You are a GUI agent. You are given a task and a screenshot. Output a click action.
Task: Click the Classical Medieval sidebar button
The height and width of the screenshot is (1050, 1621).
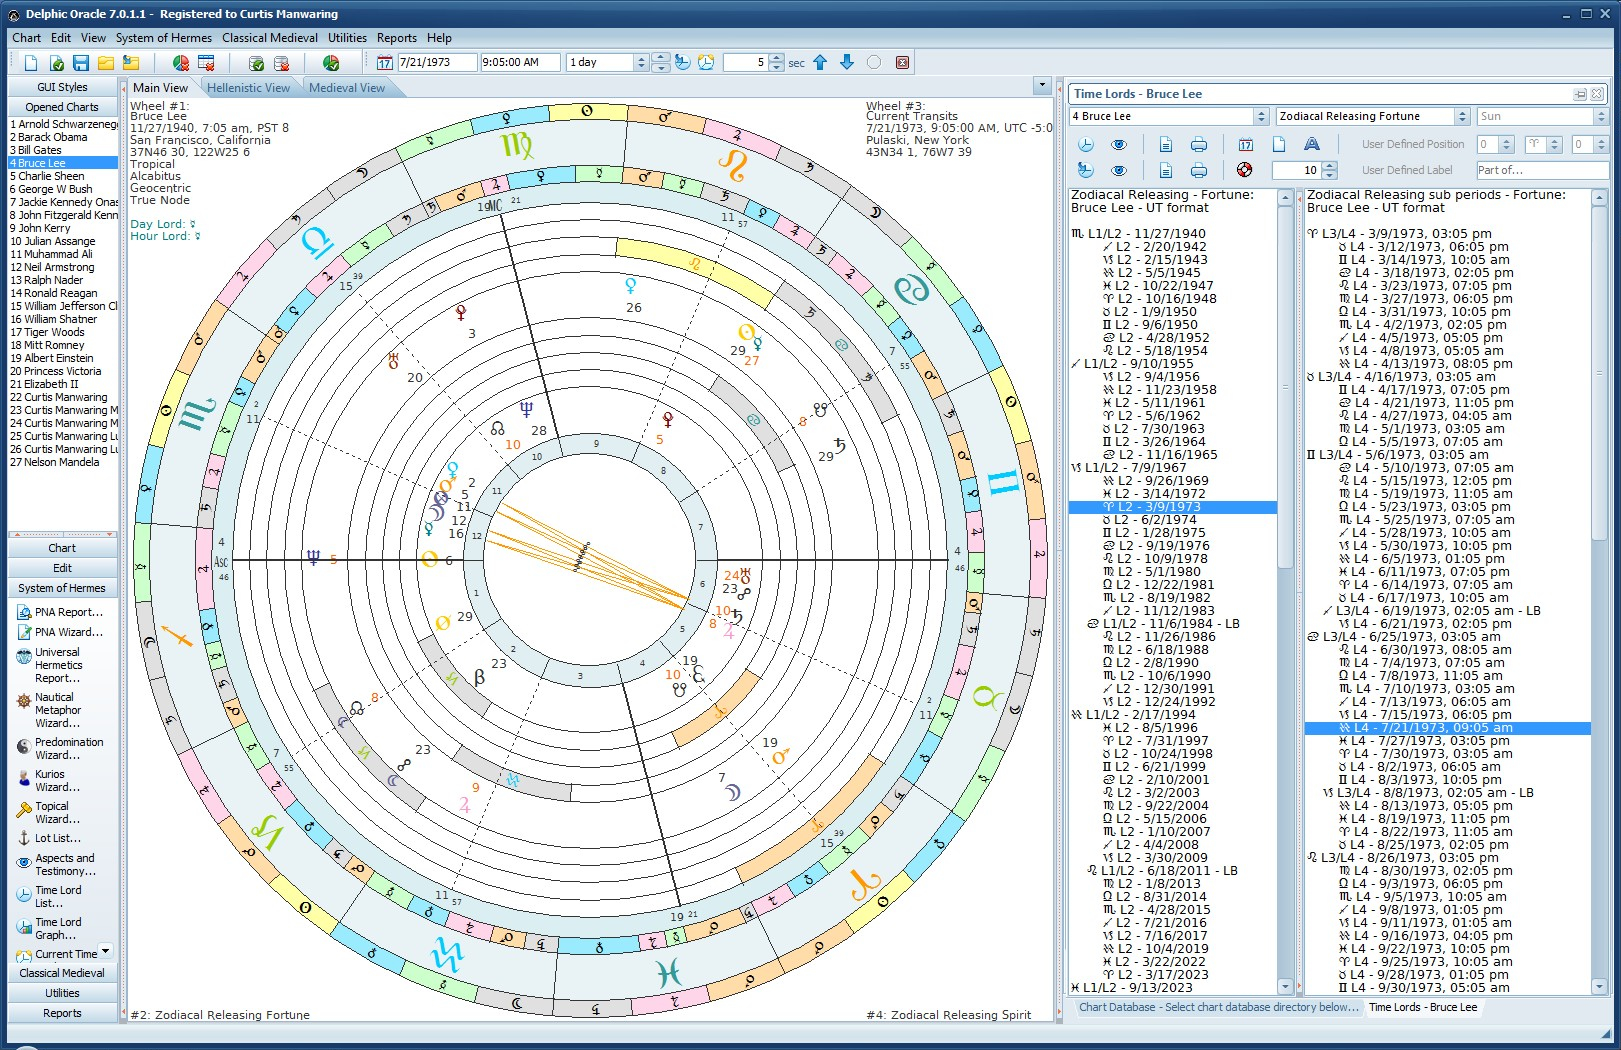coord(62,973)
